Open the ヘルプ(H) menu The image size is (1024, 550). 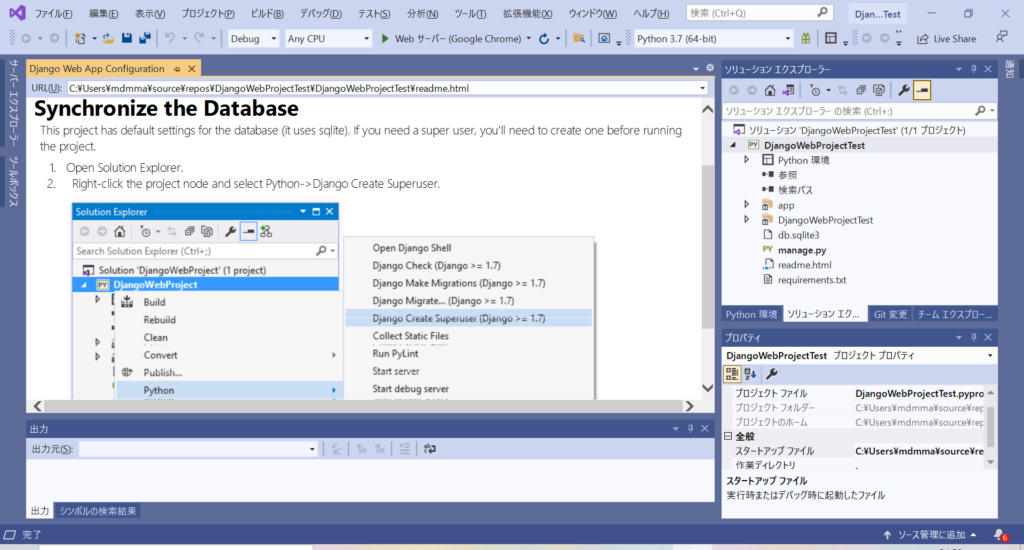tap(650, 13)
